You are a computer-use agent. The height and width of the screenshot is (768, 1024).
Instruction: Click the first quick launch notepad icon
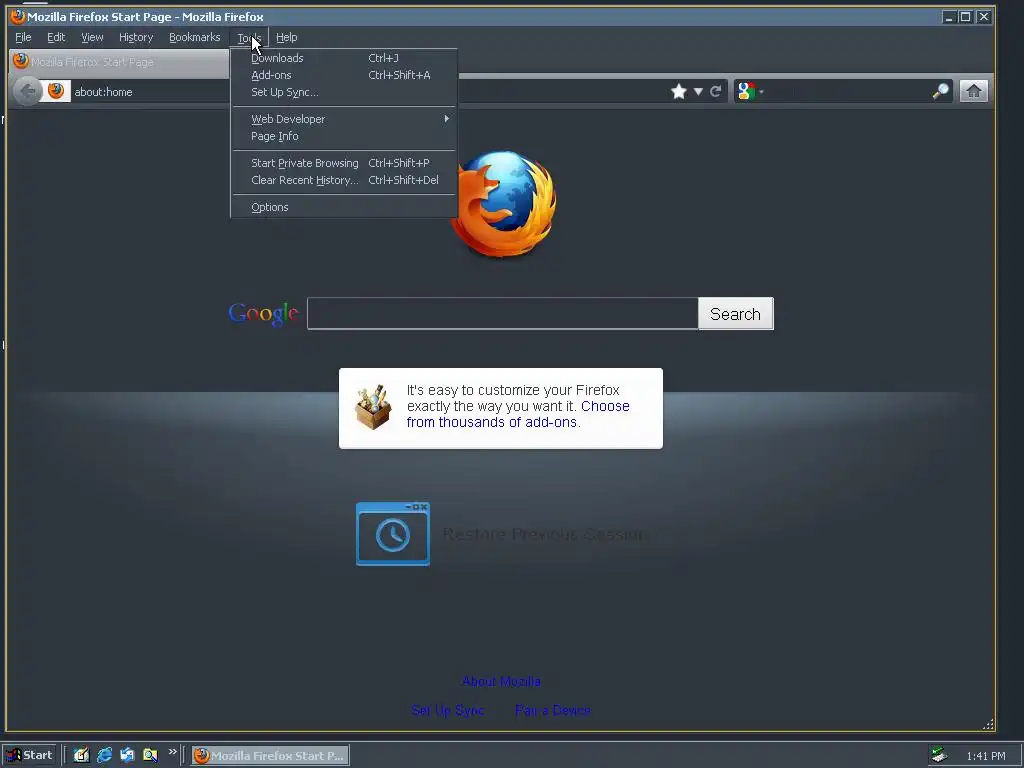click(81, 755)
